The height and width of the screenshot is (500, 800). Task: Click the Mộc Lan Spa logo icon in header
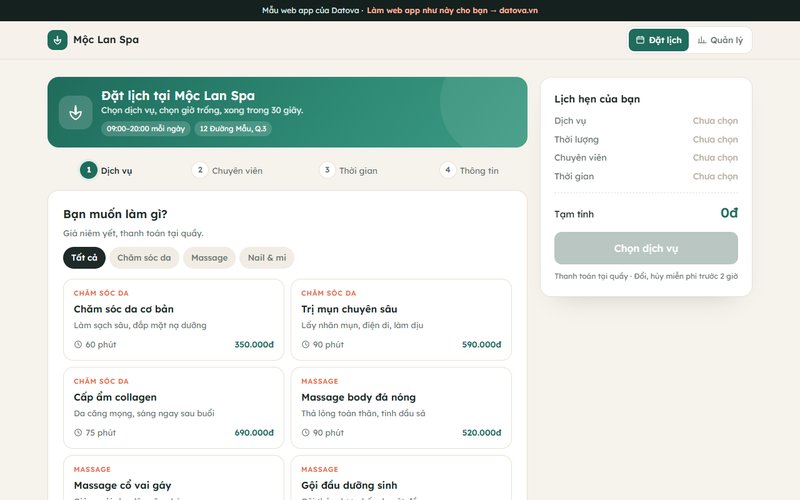click(x=57, y=40)
